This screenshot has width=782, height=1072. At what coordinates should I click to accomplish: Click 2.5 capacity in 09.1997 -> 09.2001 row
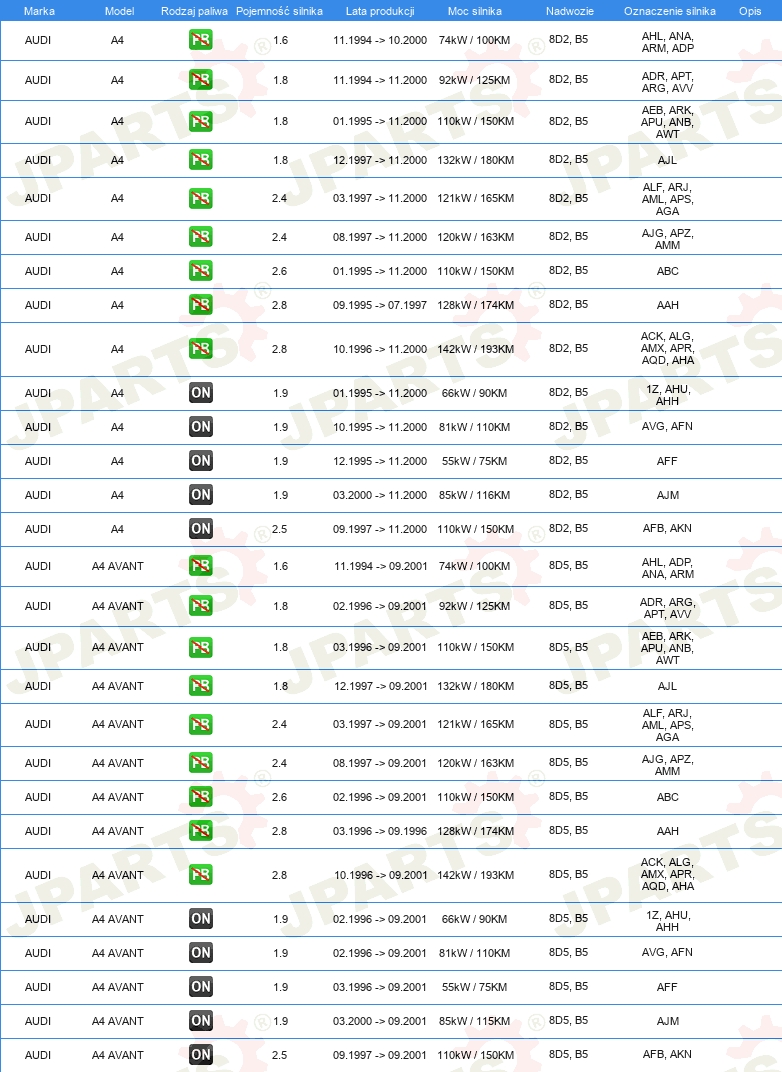pos(280,1055)
